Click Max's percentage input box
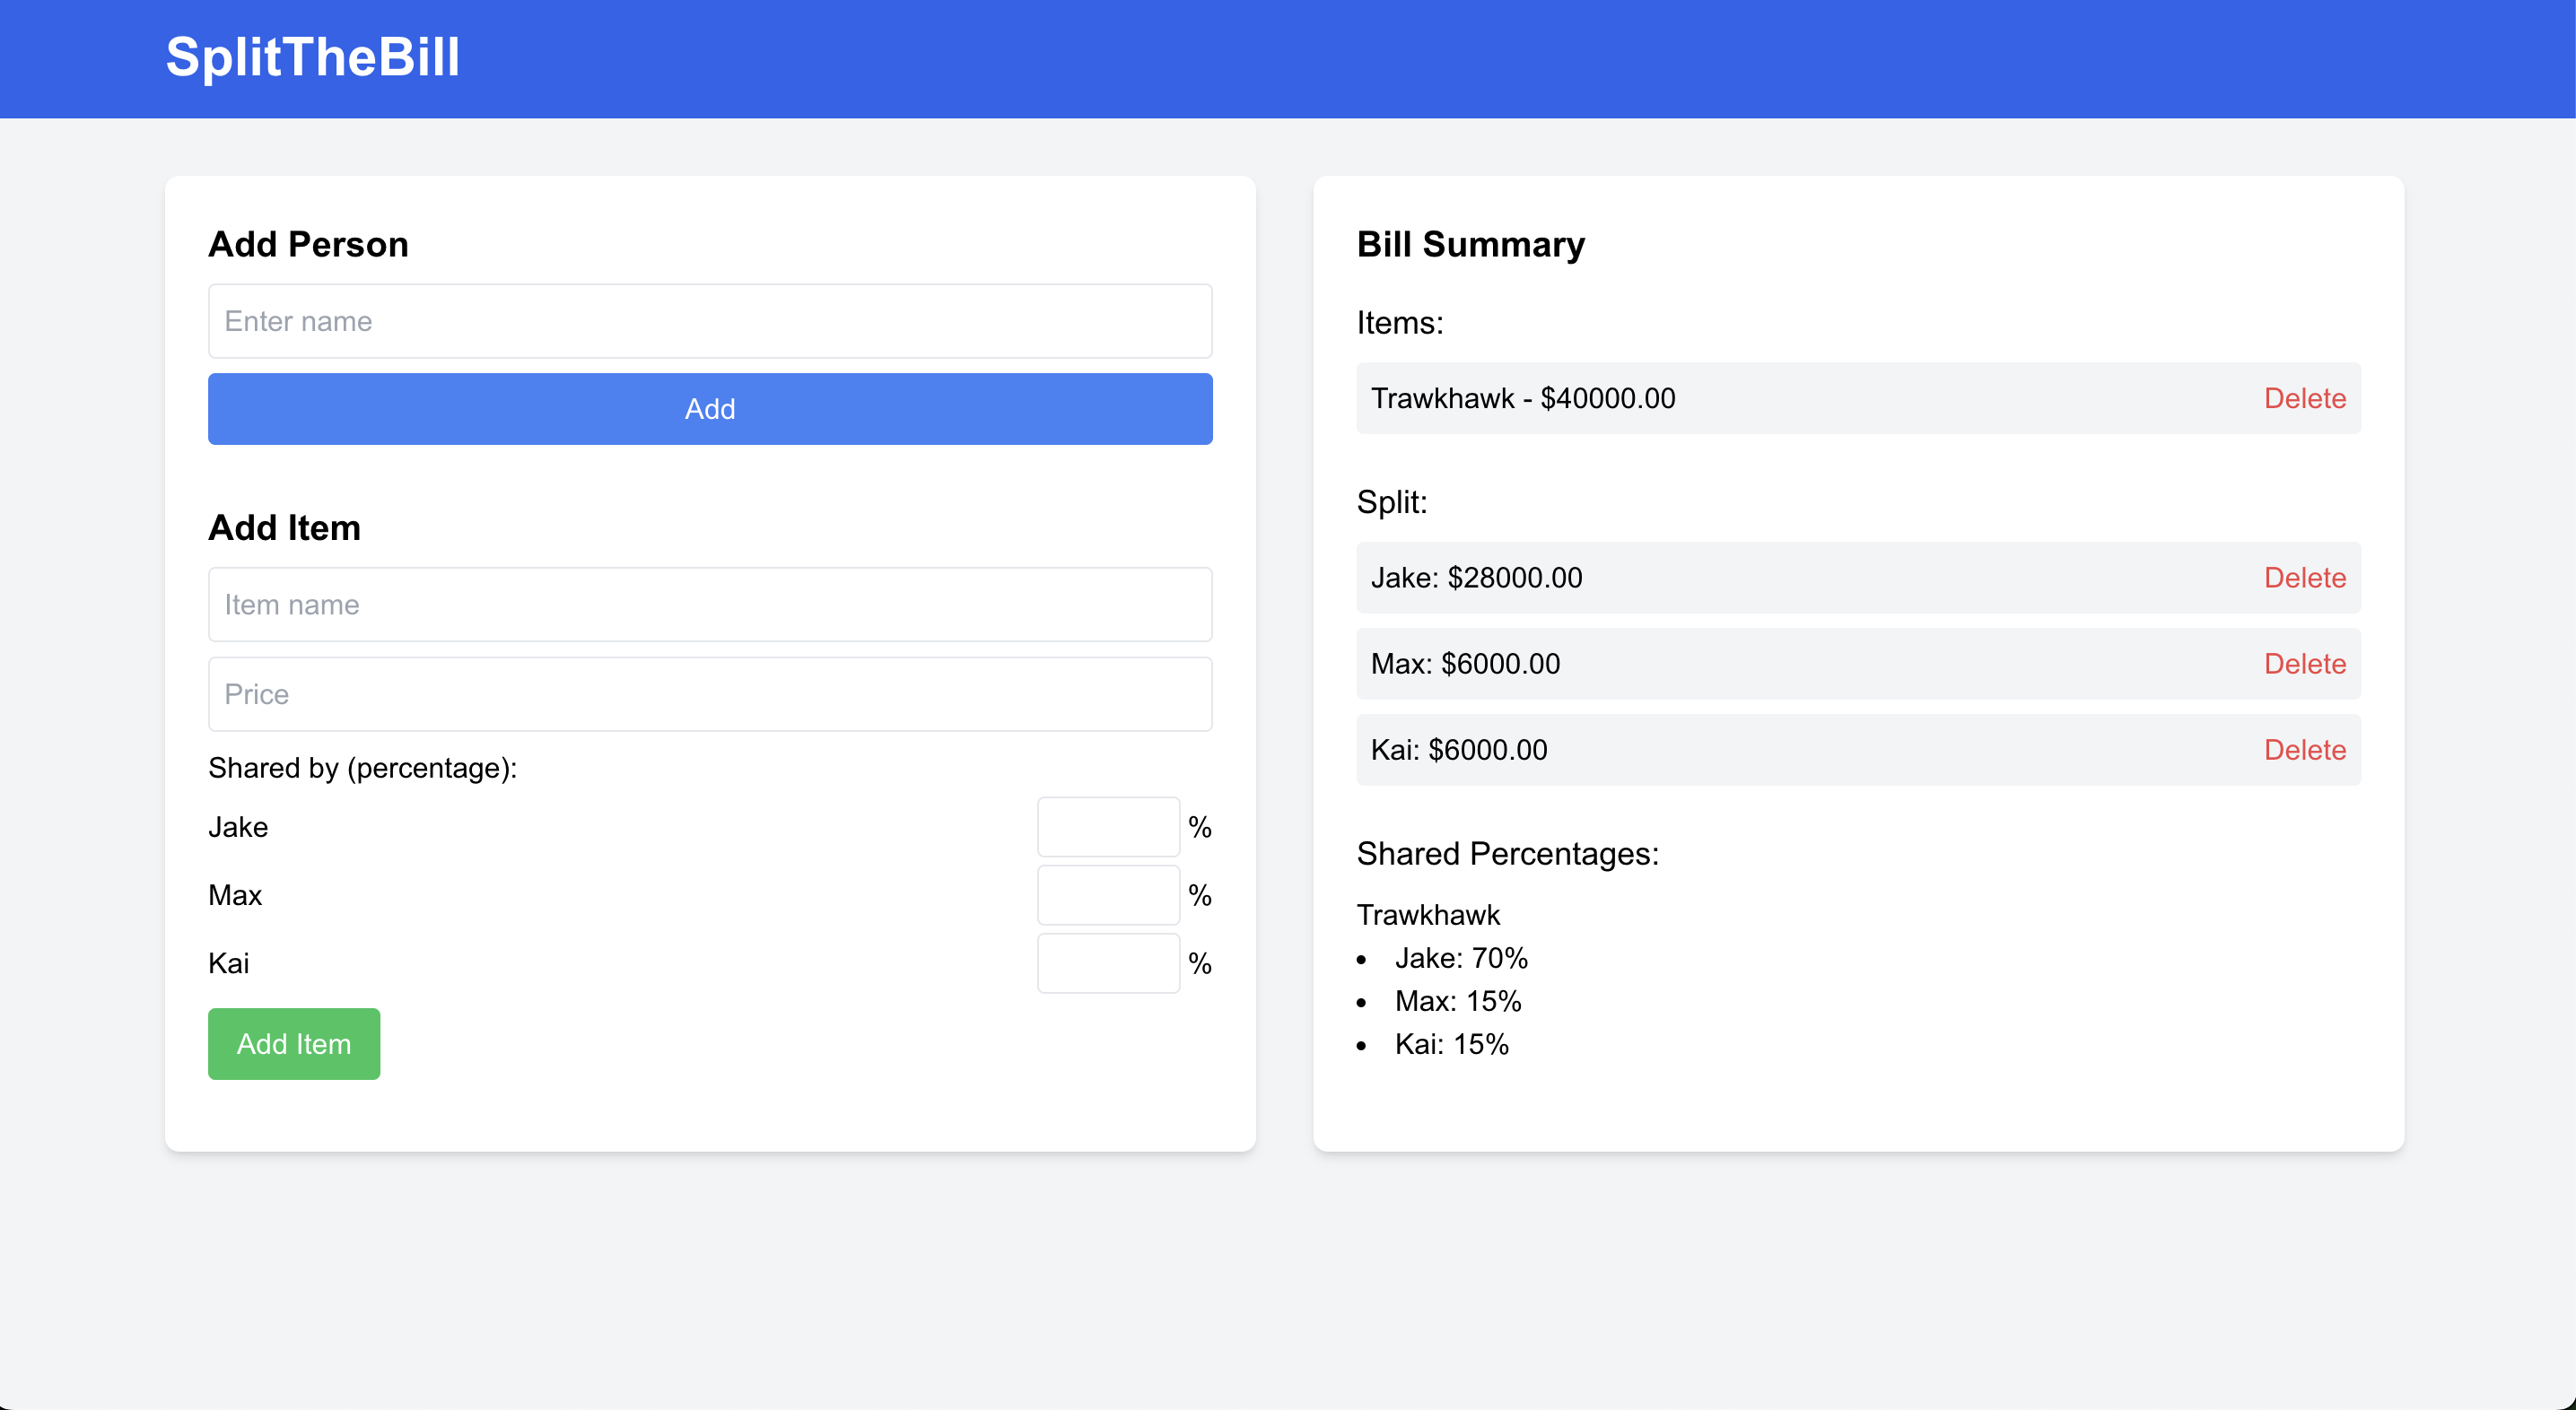The height and width of the screenshot is (1410, 2576). click(x=1107, y=895)
